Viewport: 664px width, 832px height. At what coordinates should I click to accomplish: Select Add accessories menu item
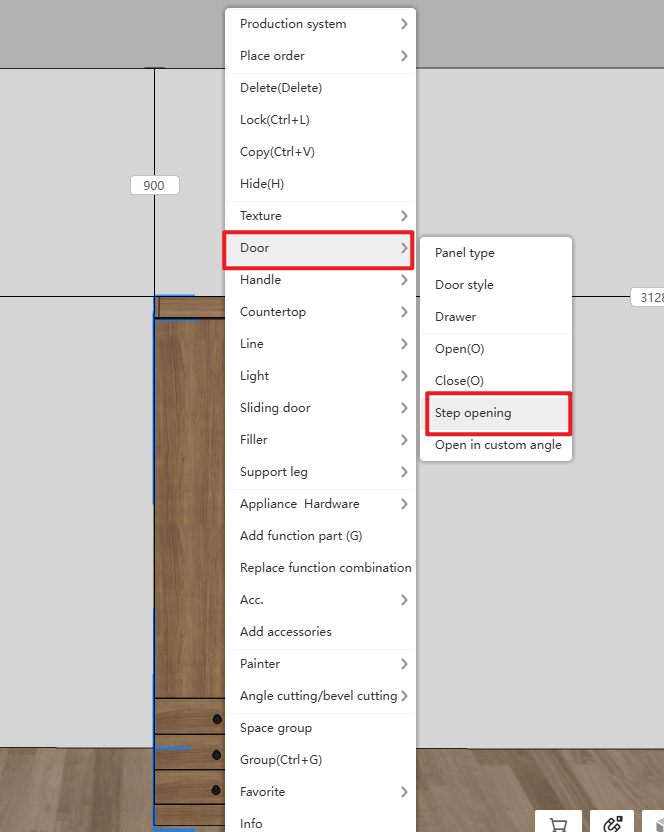(286, 632)
